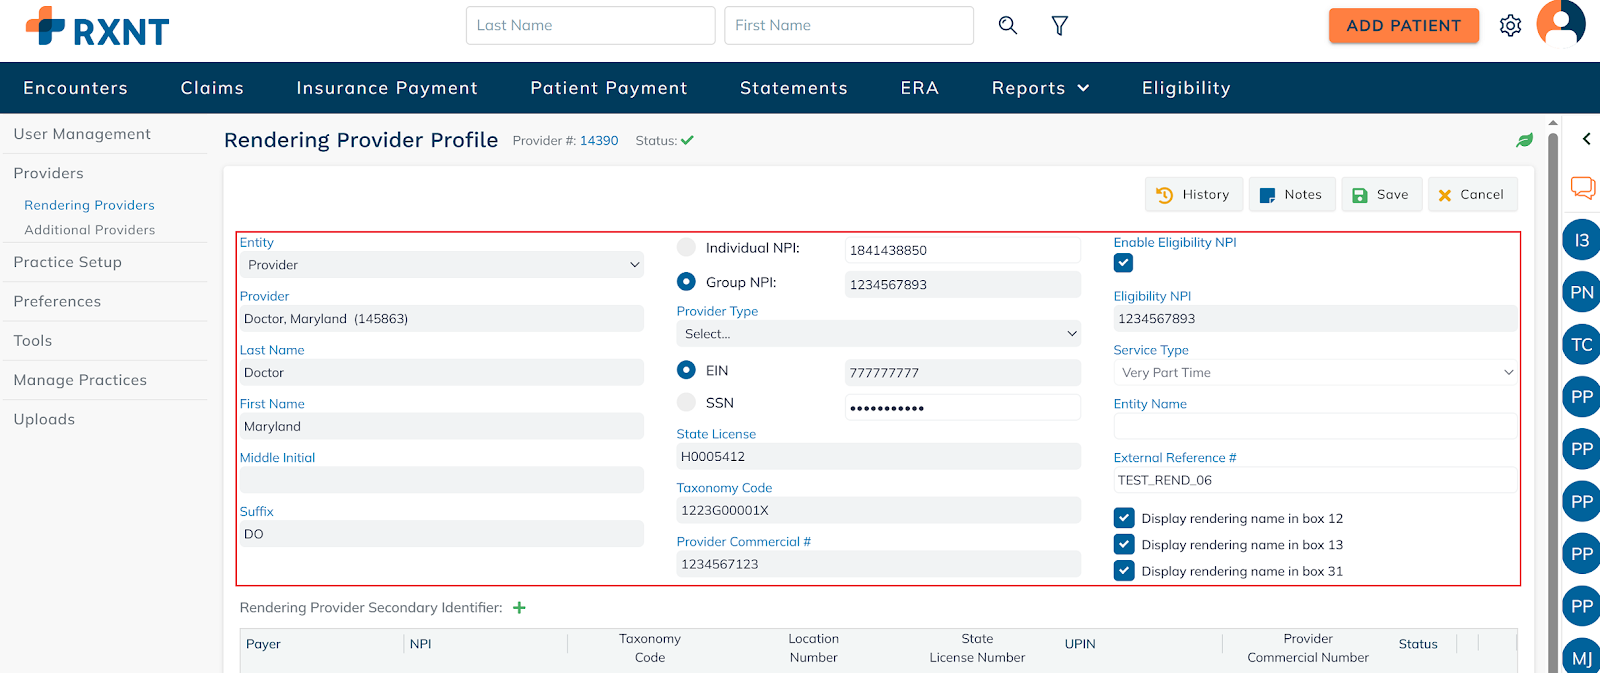This screenshot has width=1600, height=673.
Task: Expand the Provider Type dropdown
Action: pyautogui.click(x=878, y=334)
